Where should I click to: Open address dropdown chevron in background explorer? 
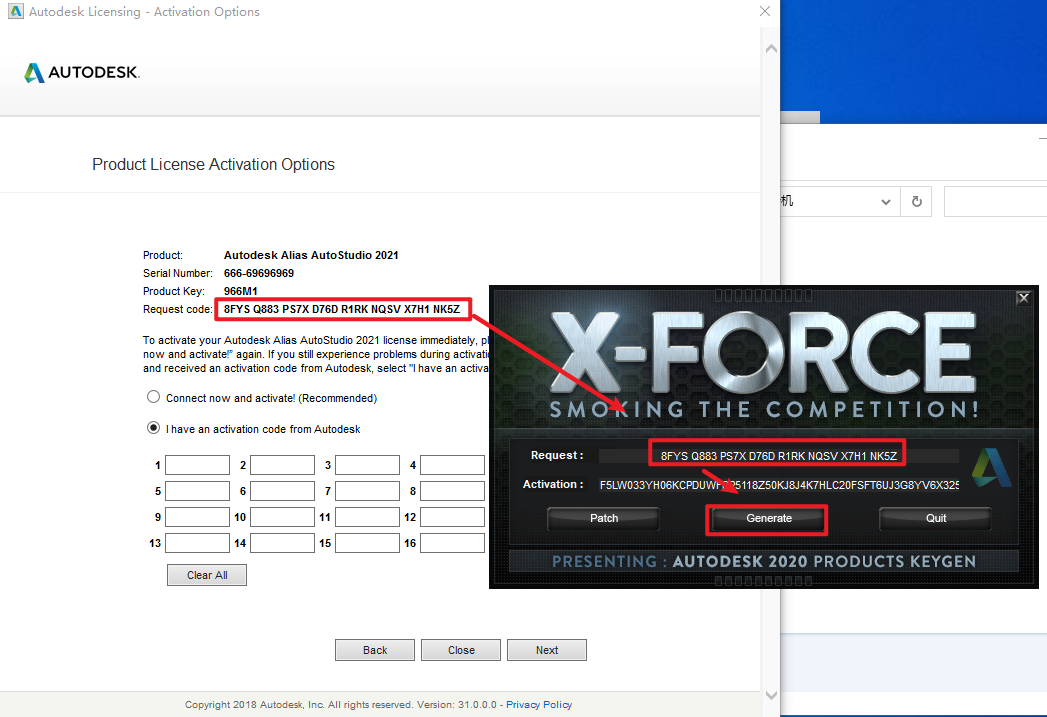(885, 202)
